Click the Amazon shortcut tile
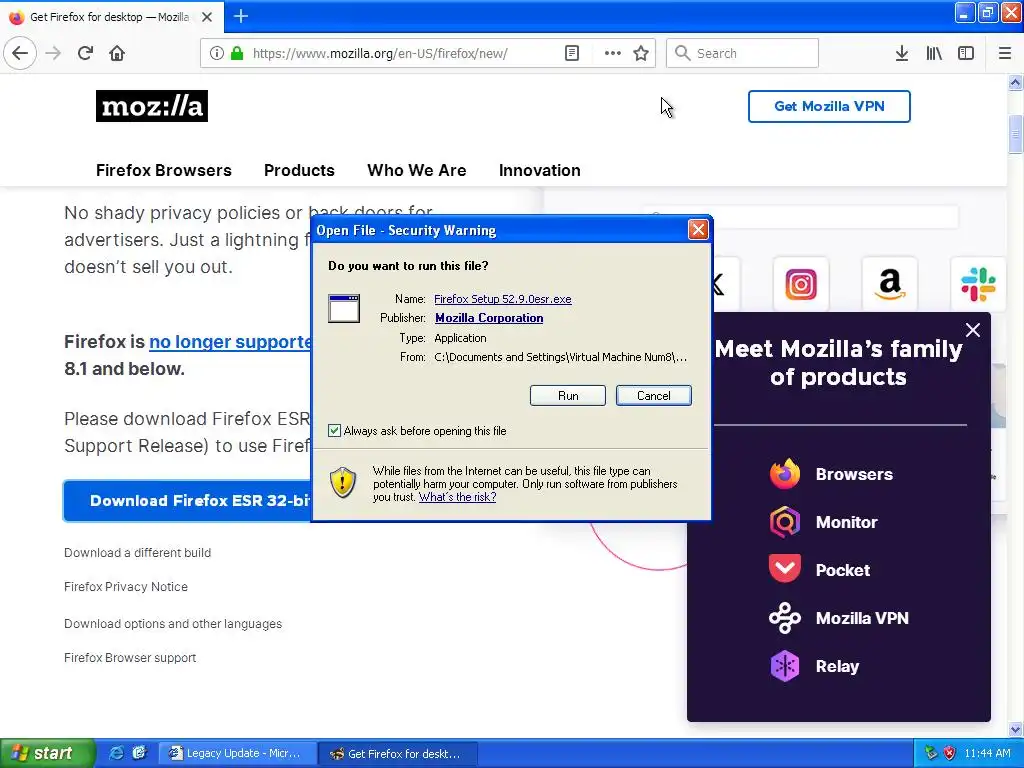The image size is (1024, 768). click(x=889, y=284)
